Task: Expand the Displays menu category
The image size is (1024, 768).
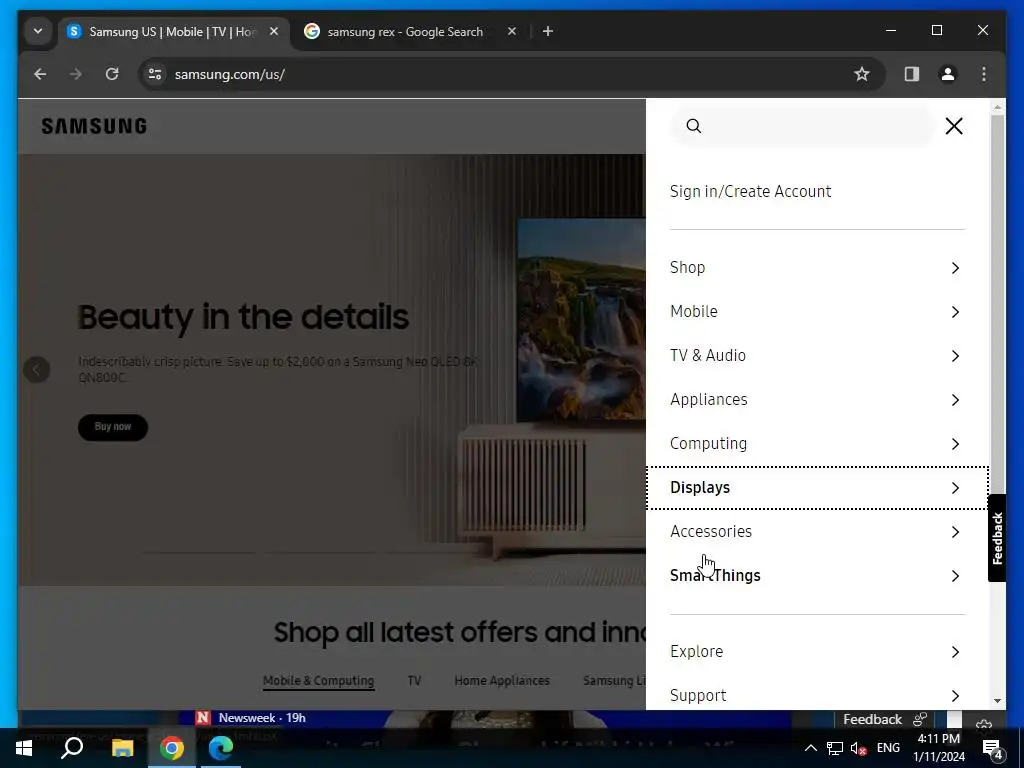Action: tap(817, 488)
